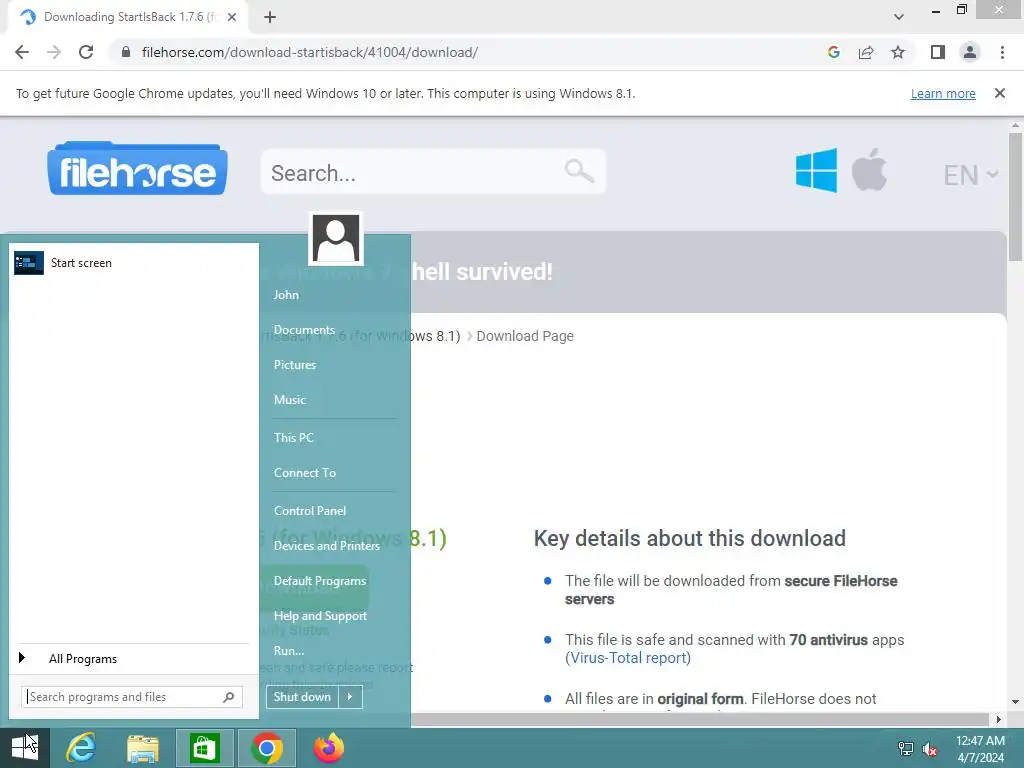Launch Firefox from taskbar
The image size is (1024, 768).
(x=328, y=748)
